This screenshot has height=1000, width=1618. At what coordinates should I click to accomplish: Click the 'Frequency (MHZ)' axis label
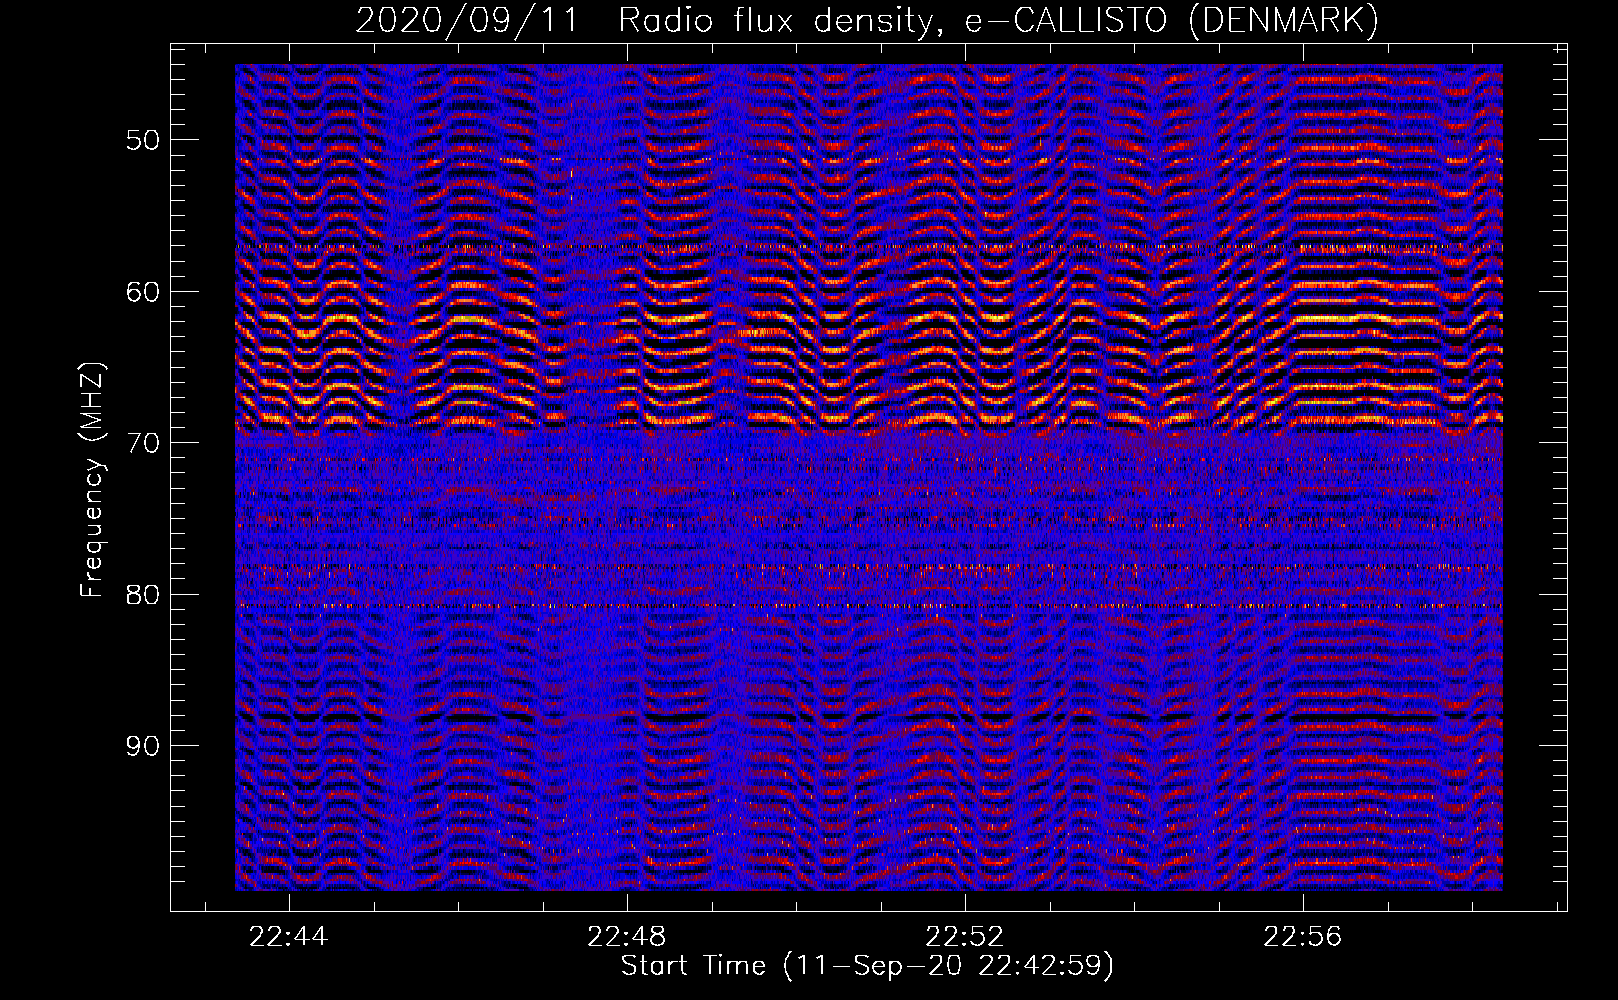(x=92, y=481)
